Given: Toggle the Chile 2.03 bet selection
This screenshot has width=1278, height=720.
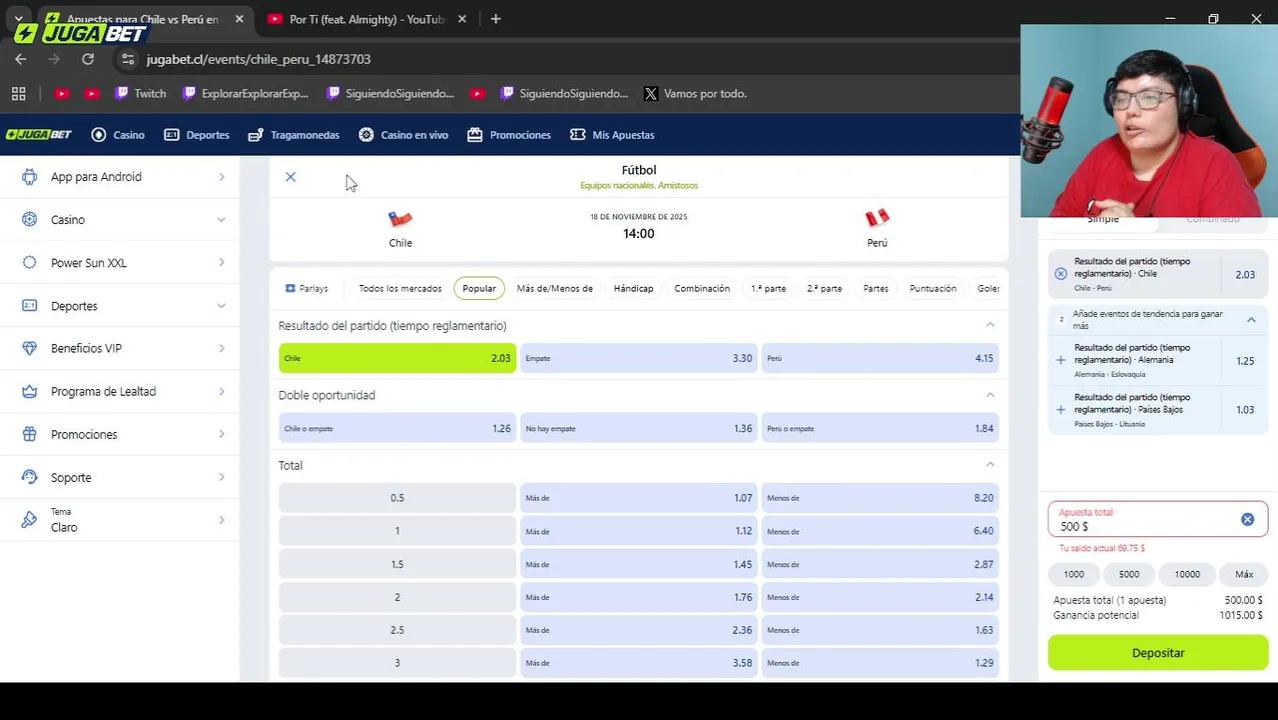Looking at the screenshot, I should (x=397, y=358).
